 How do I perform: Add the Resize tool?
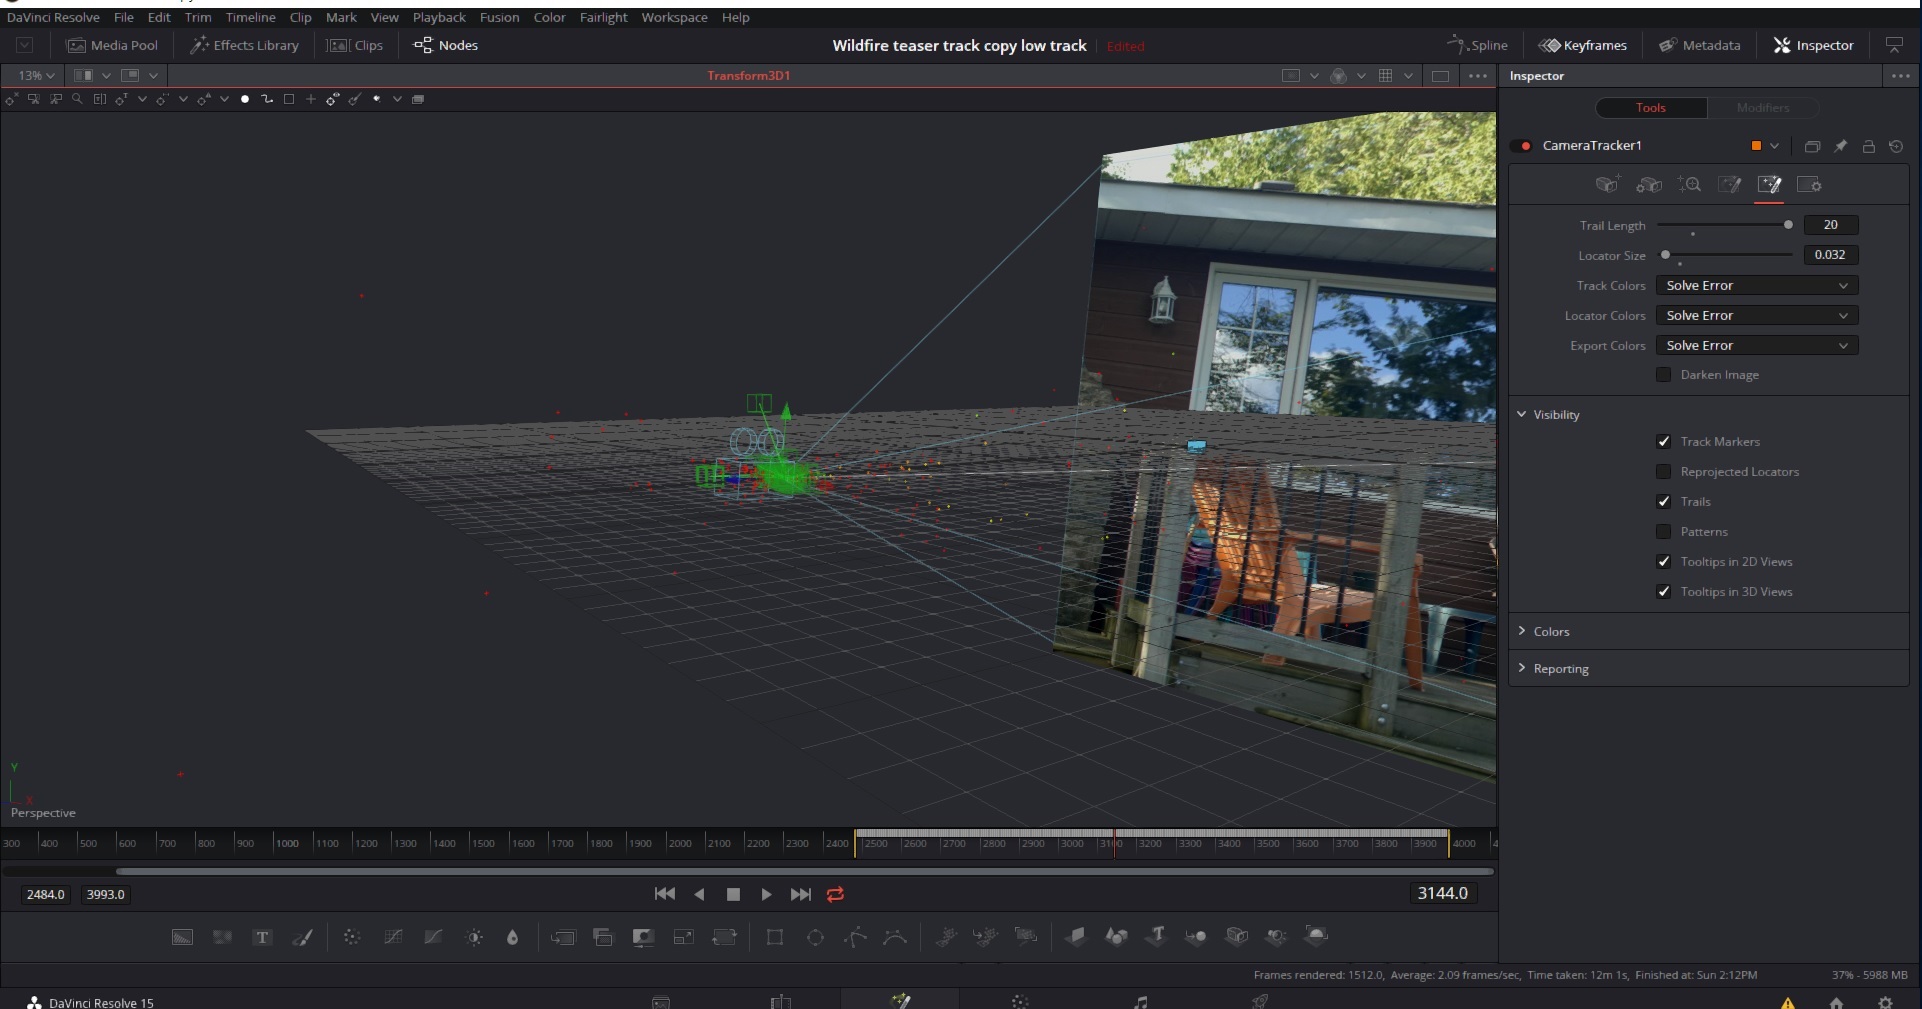(x=684, y=937)
